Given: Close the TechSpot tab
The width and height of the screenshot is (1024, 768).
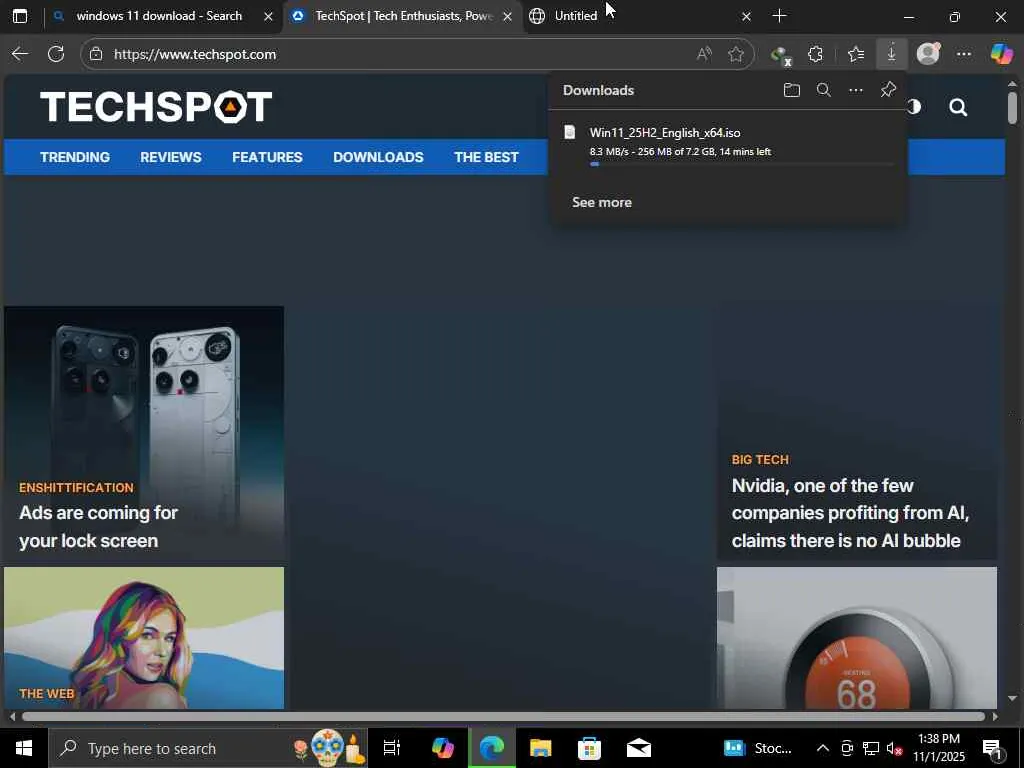Looking at the screenshot, I should tap(507, 17).
